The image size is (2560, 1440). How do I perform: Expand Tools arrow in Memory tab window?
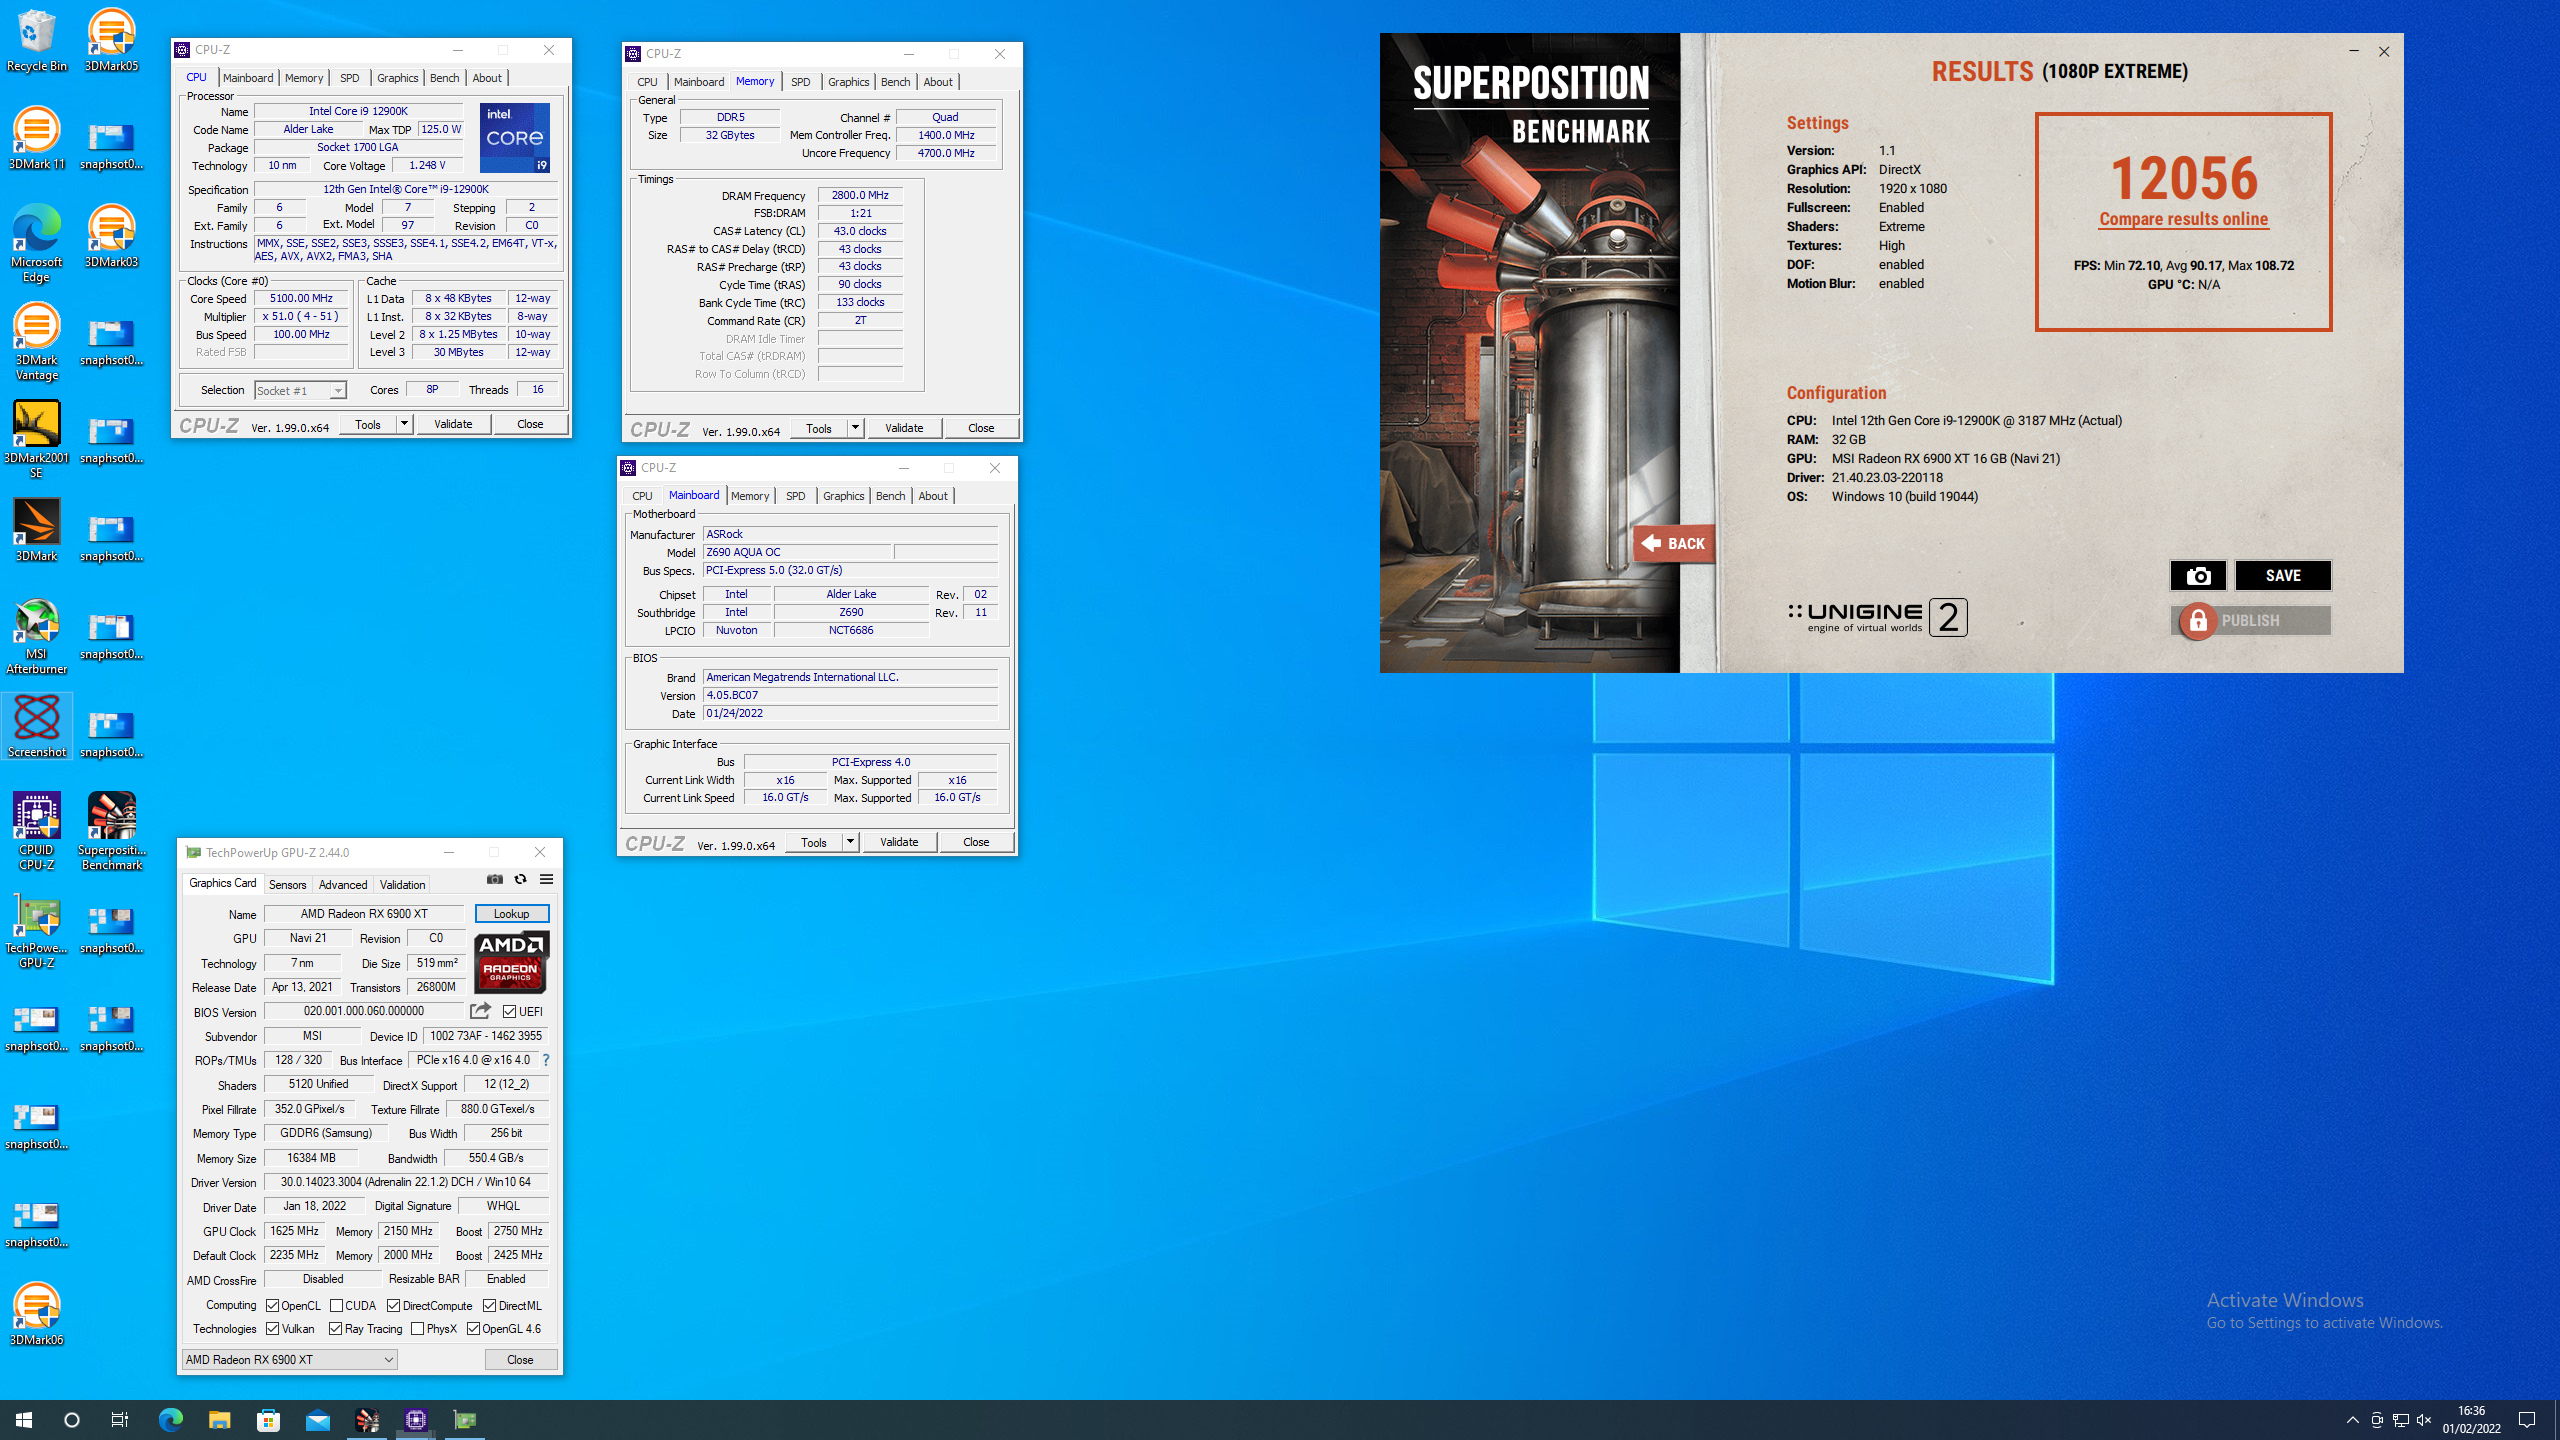[855, 428]
